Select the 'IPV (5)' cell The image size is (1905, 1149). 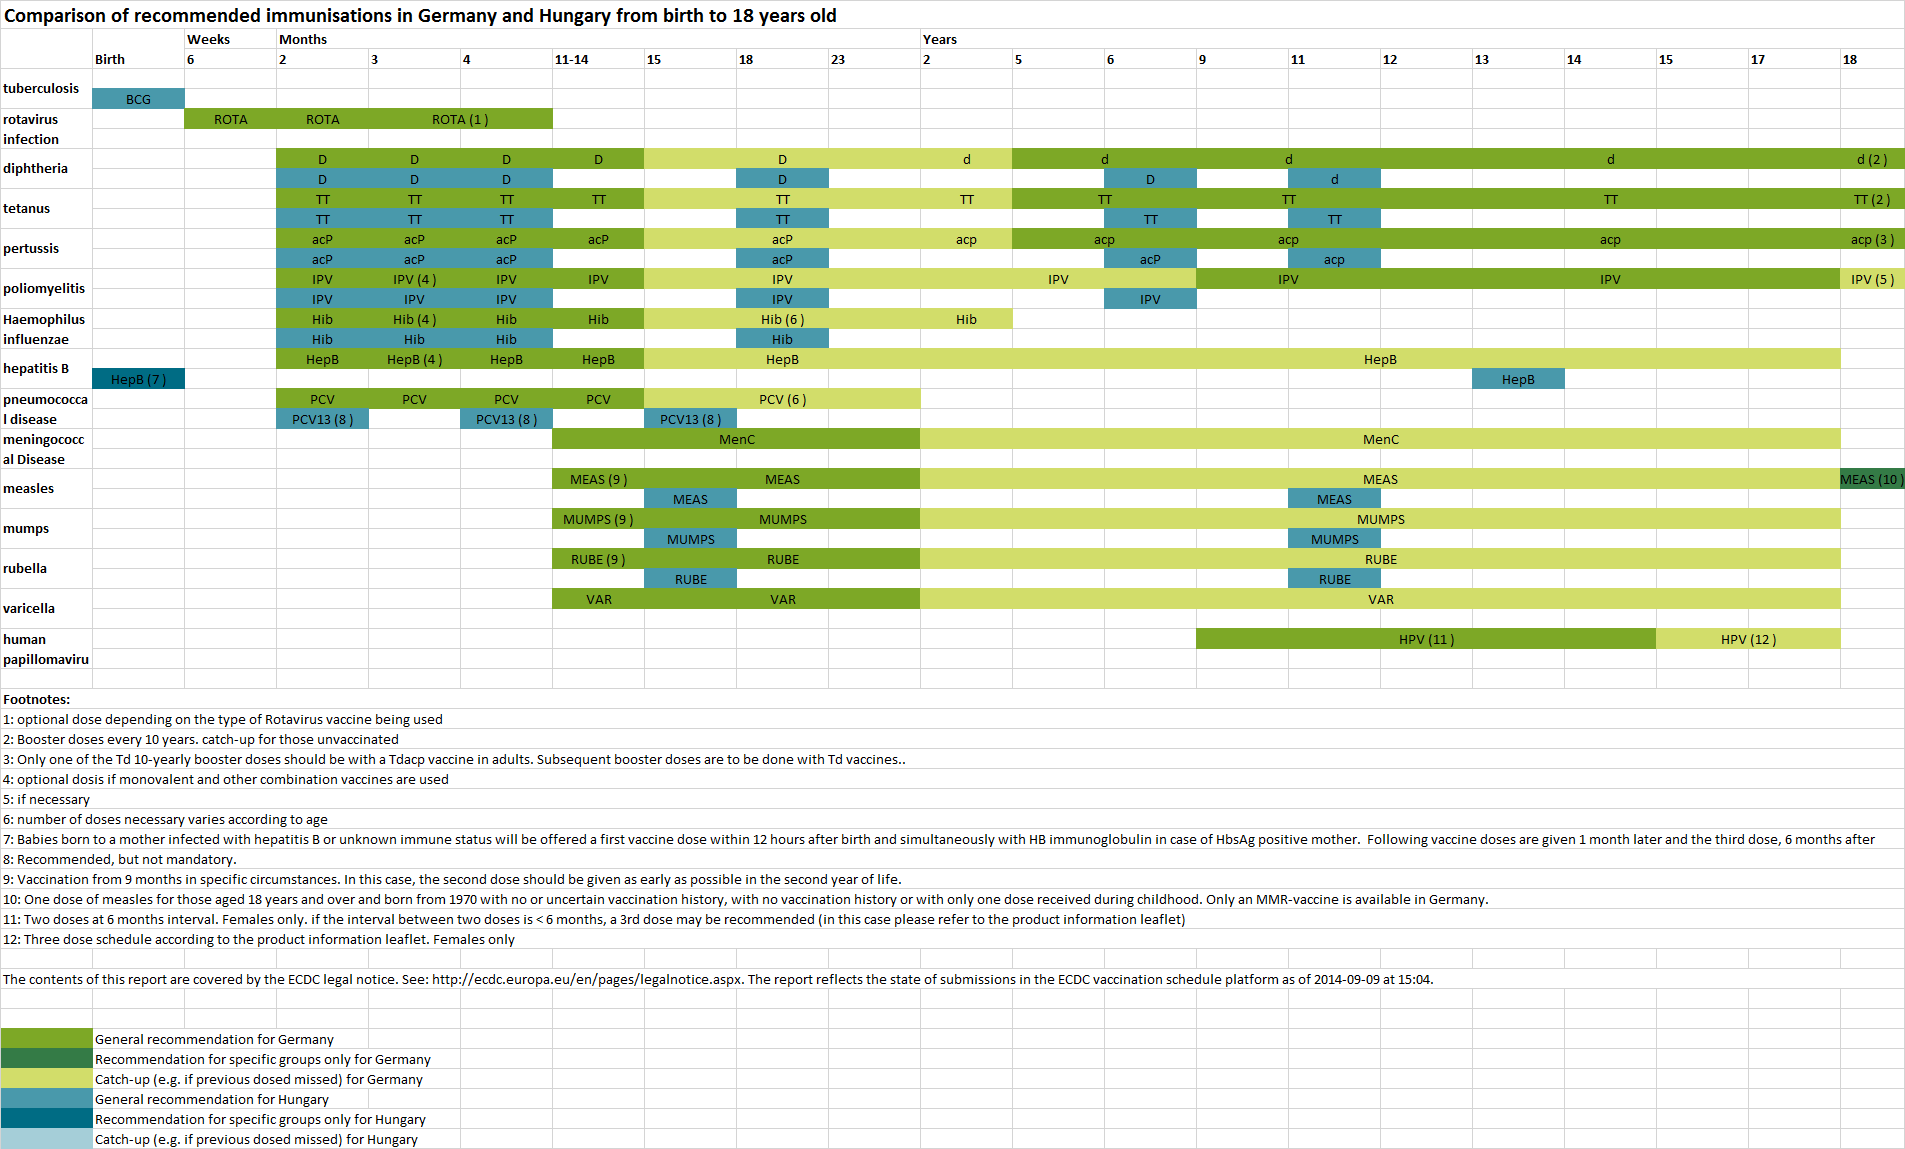coord(1872,279)
